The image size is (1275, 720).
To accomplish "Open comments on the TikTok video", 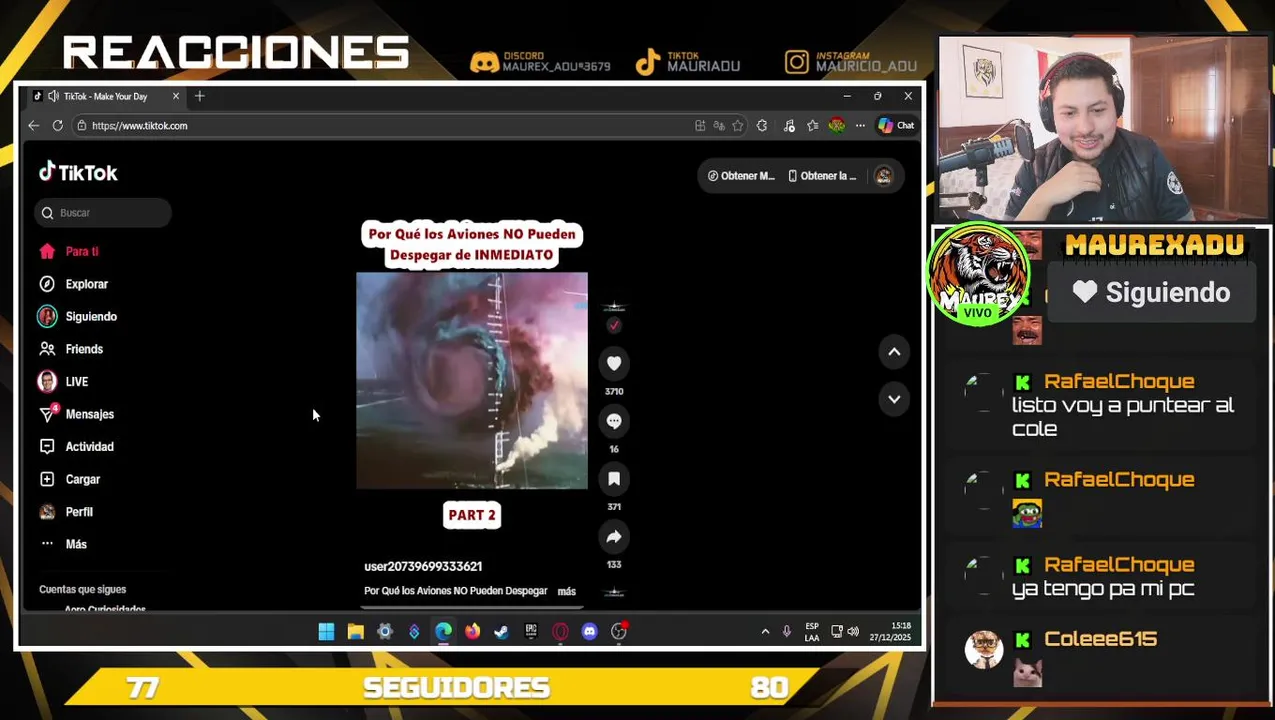I will tap(614, 422).
